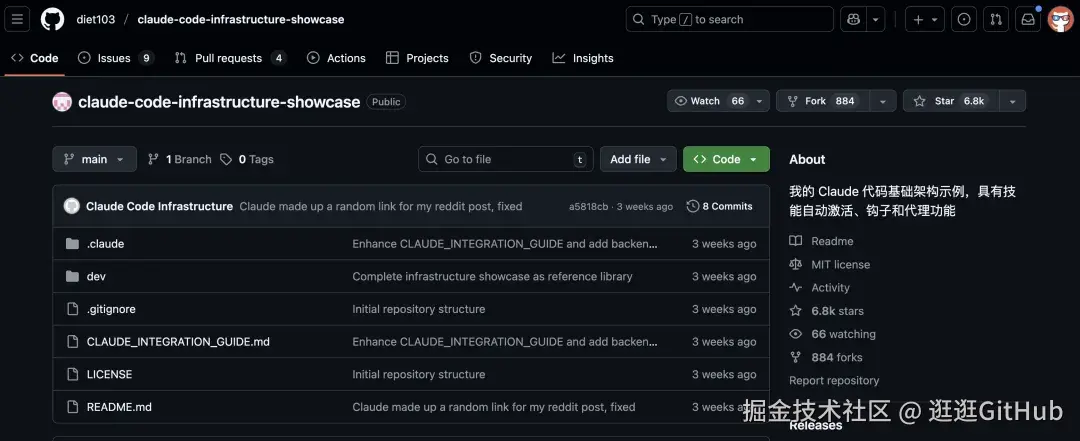Click the Report repository link

coord(834,380)
